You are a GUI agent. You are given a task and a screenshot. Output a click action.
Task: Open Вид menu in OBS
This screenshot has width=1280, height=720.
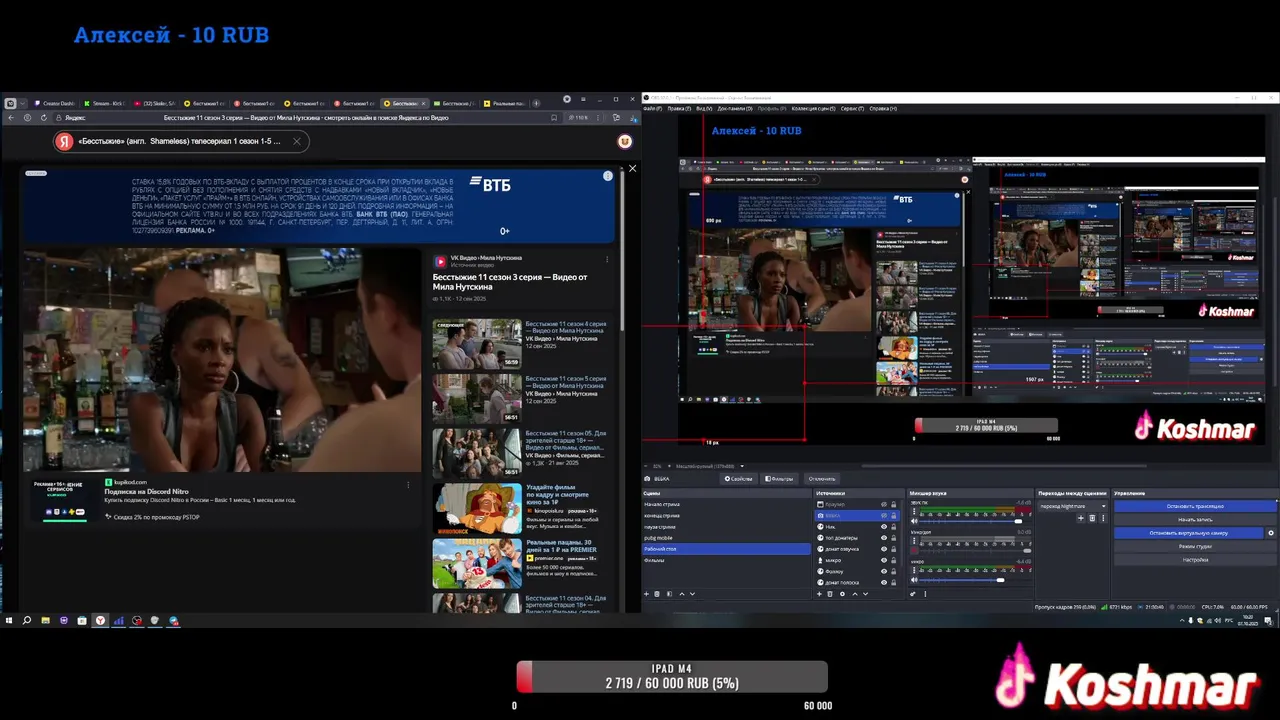704,108
